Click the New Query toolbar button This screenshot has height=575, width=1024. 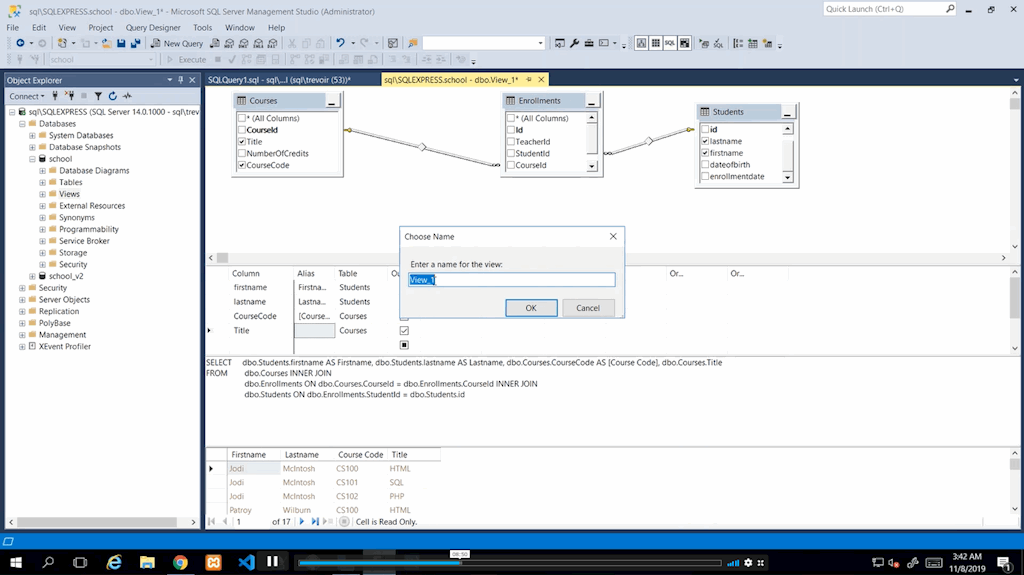pos(177,43)
